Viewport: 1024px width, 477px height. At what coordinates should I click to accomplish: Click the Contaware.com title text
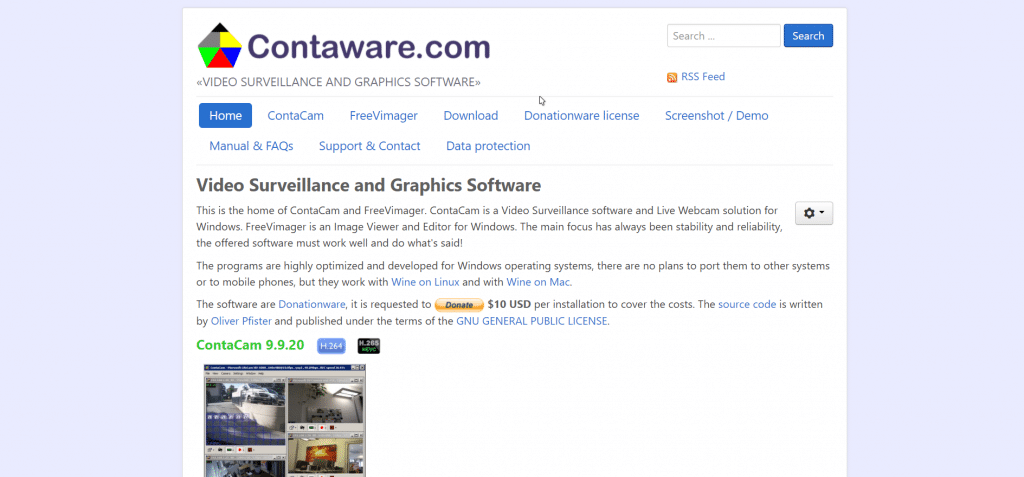[x=369, y=46]
